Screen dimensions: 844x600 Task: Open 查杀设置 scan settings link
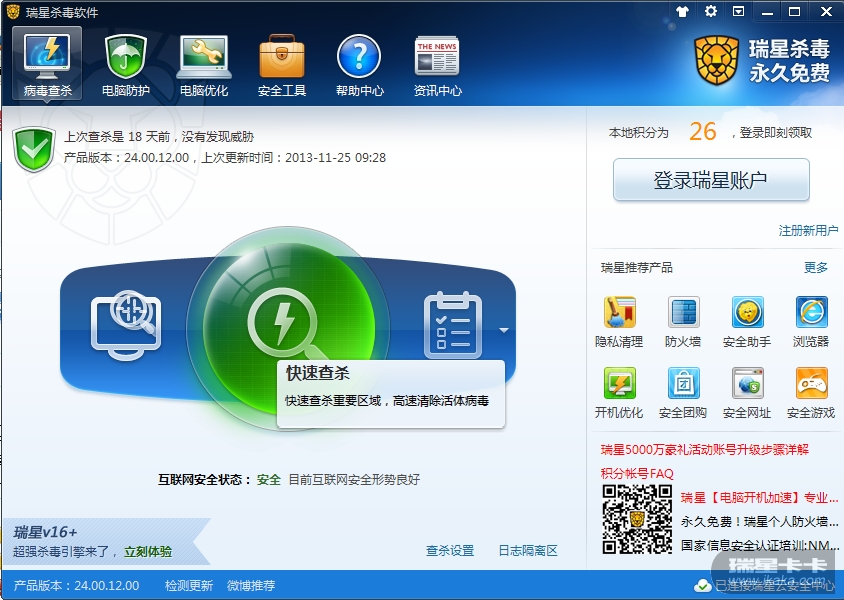tap(450, 550)
